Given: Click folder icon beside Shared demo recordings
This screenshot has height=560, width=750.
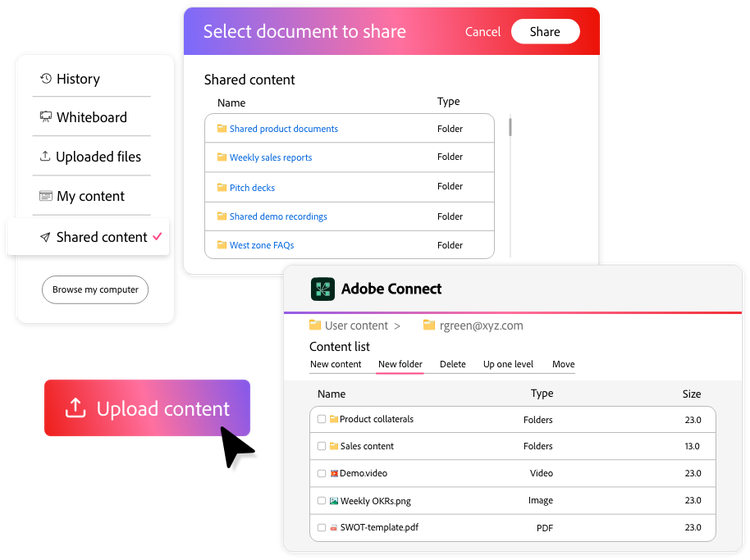Looking at the screenshot, I should pos(221,216).
